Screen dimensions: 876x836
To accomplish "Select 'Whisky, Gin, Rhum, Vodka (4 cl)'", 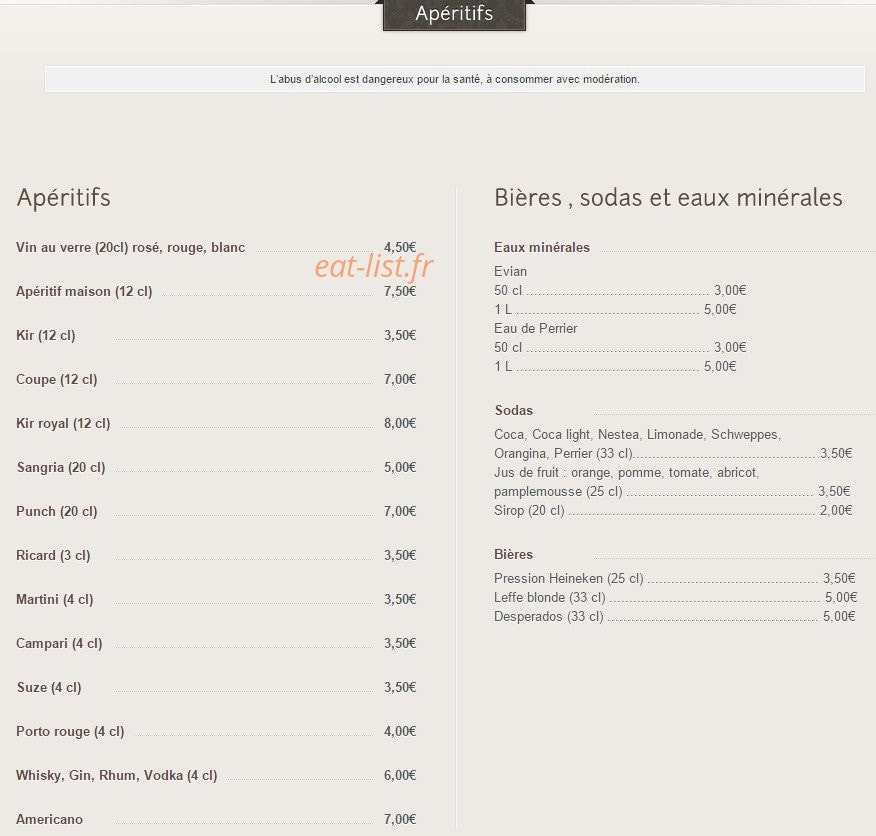I will click(117, 776).
